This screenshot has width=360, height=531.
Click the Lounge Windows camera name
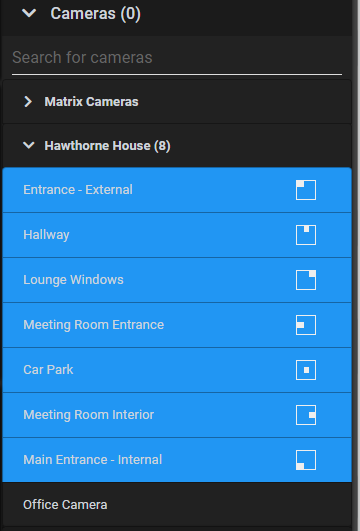point(73,280)
